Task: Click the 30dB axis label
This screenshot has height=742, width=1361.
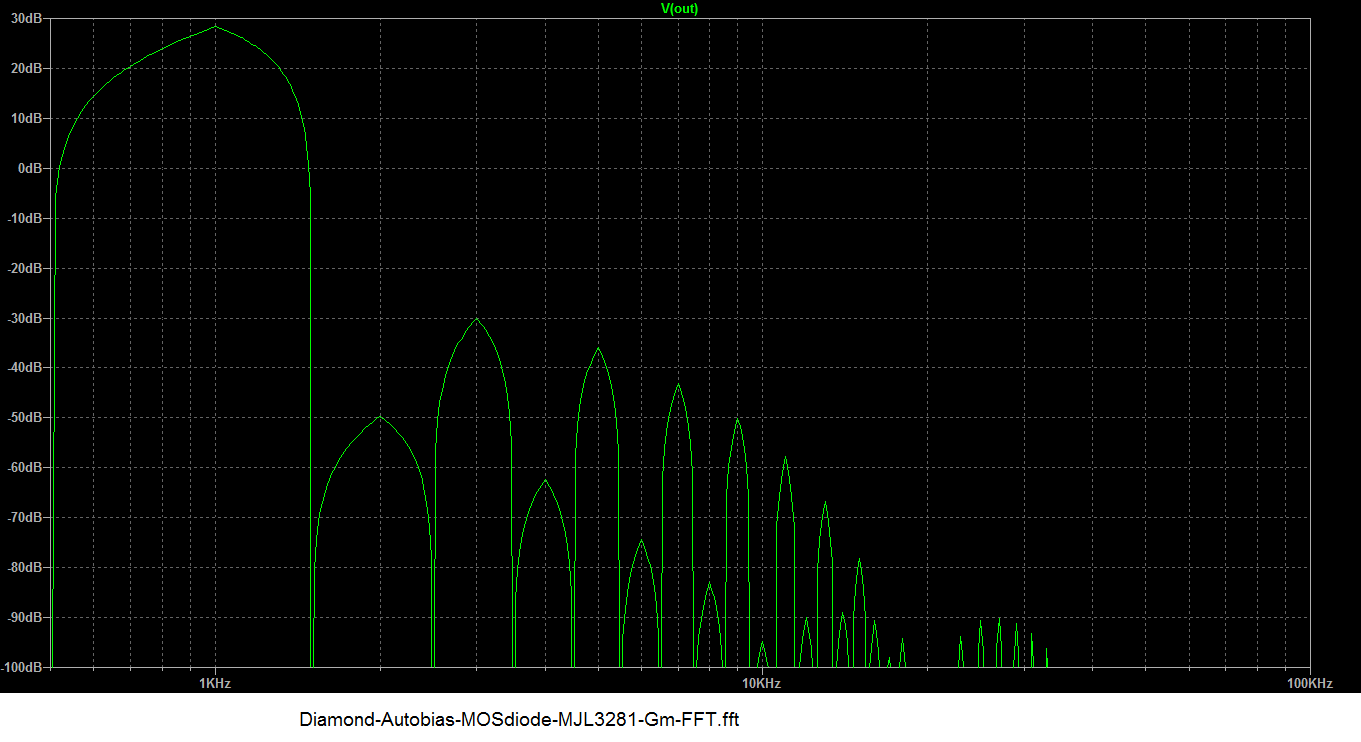Action: tap(28, 19)
